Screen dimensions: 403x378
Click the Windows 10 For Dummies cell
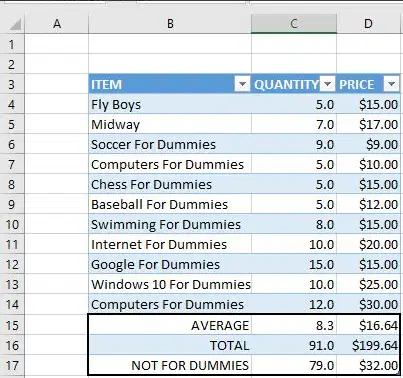(x=170, y=284)
